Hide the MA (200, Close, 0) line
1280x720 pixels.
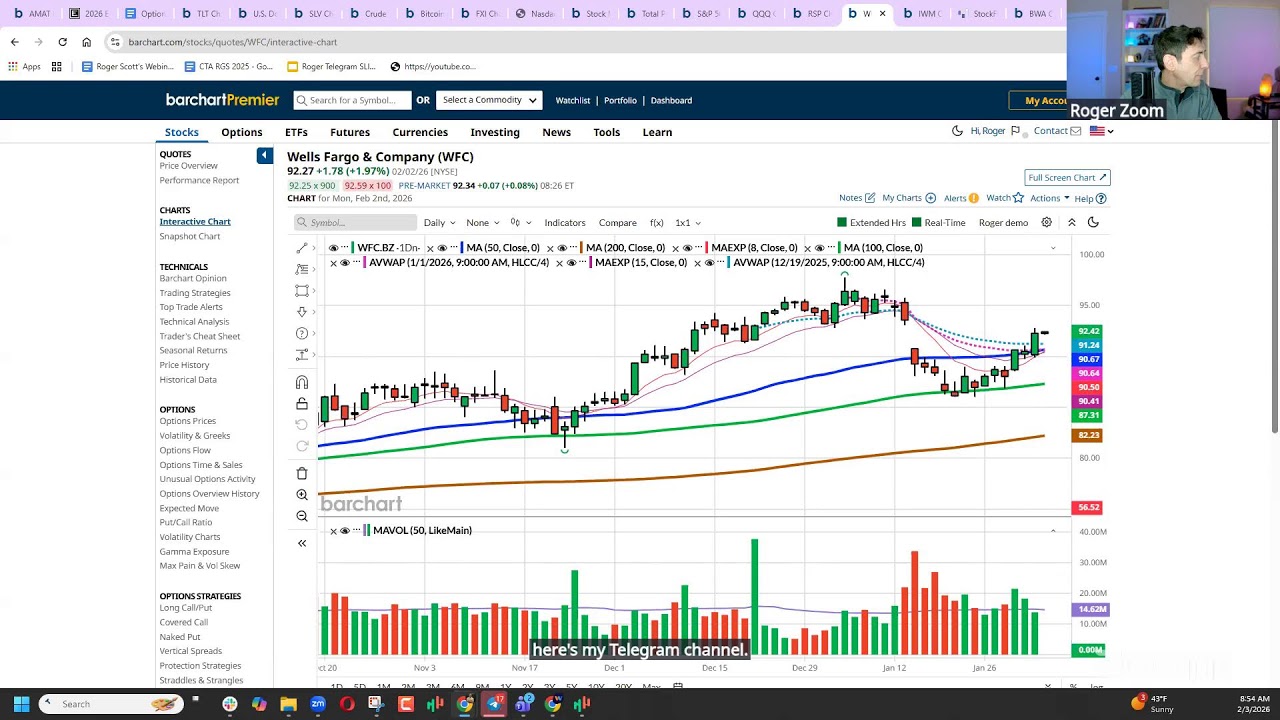click(x=562, y=248)
